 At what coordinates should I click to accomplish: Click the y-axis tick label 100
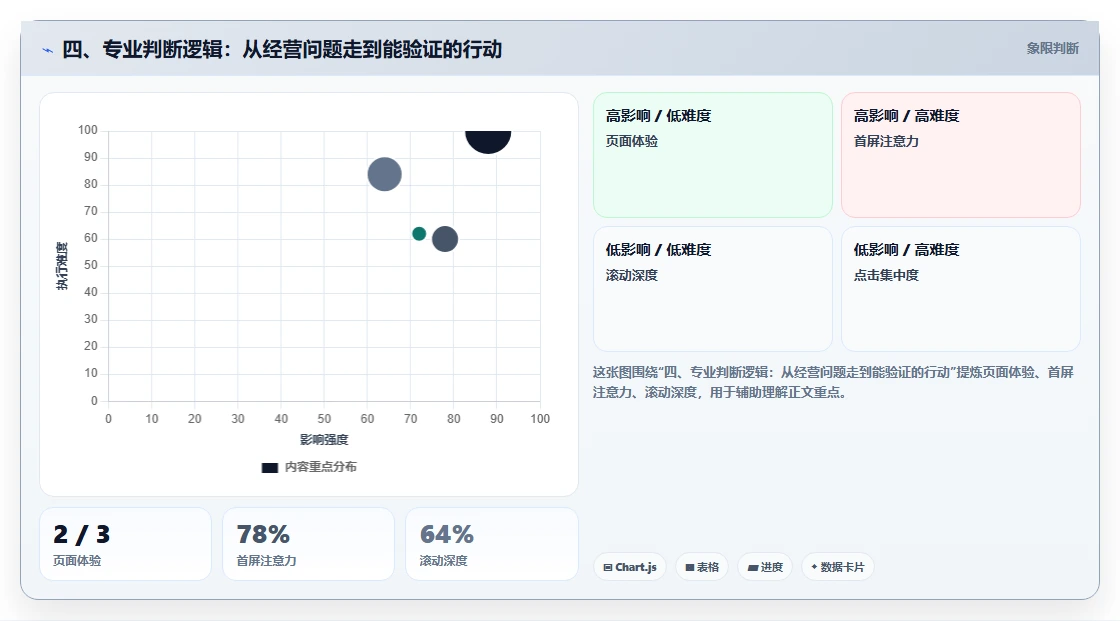[x=88, y=130]
